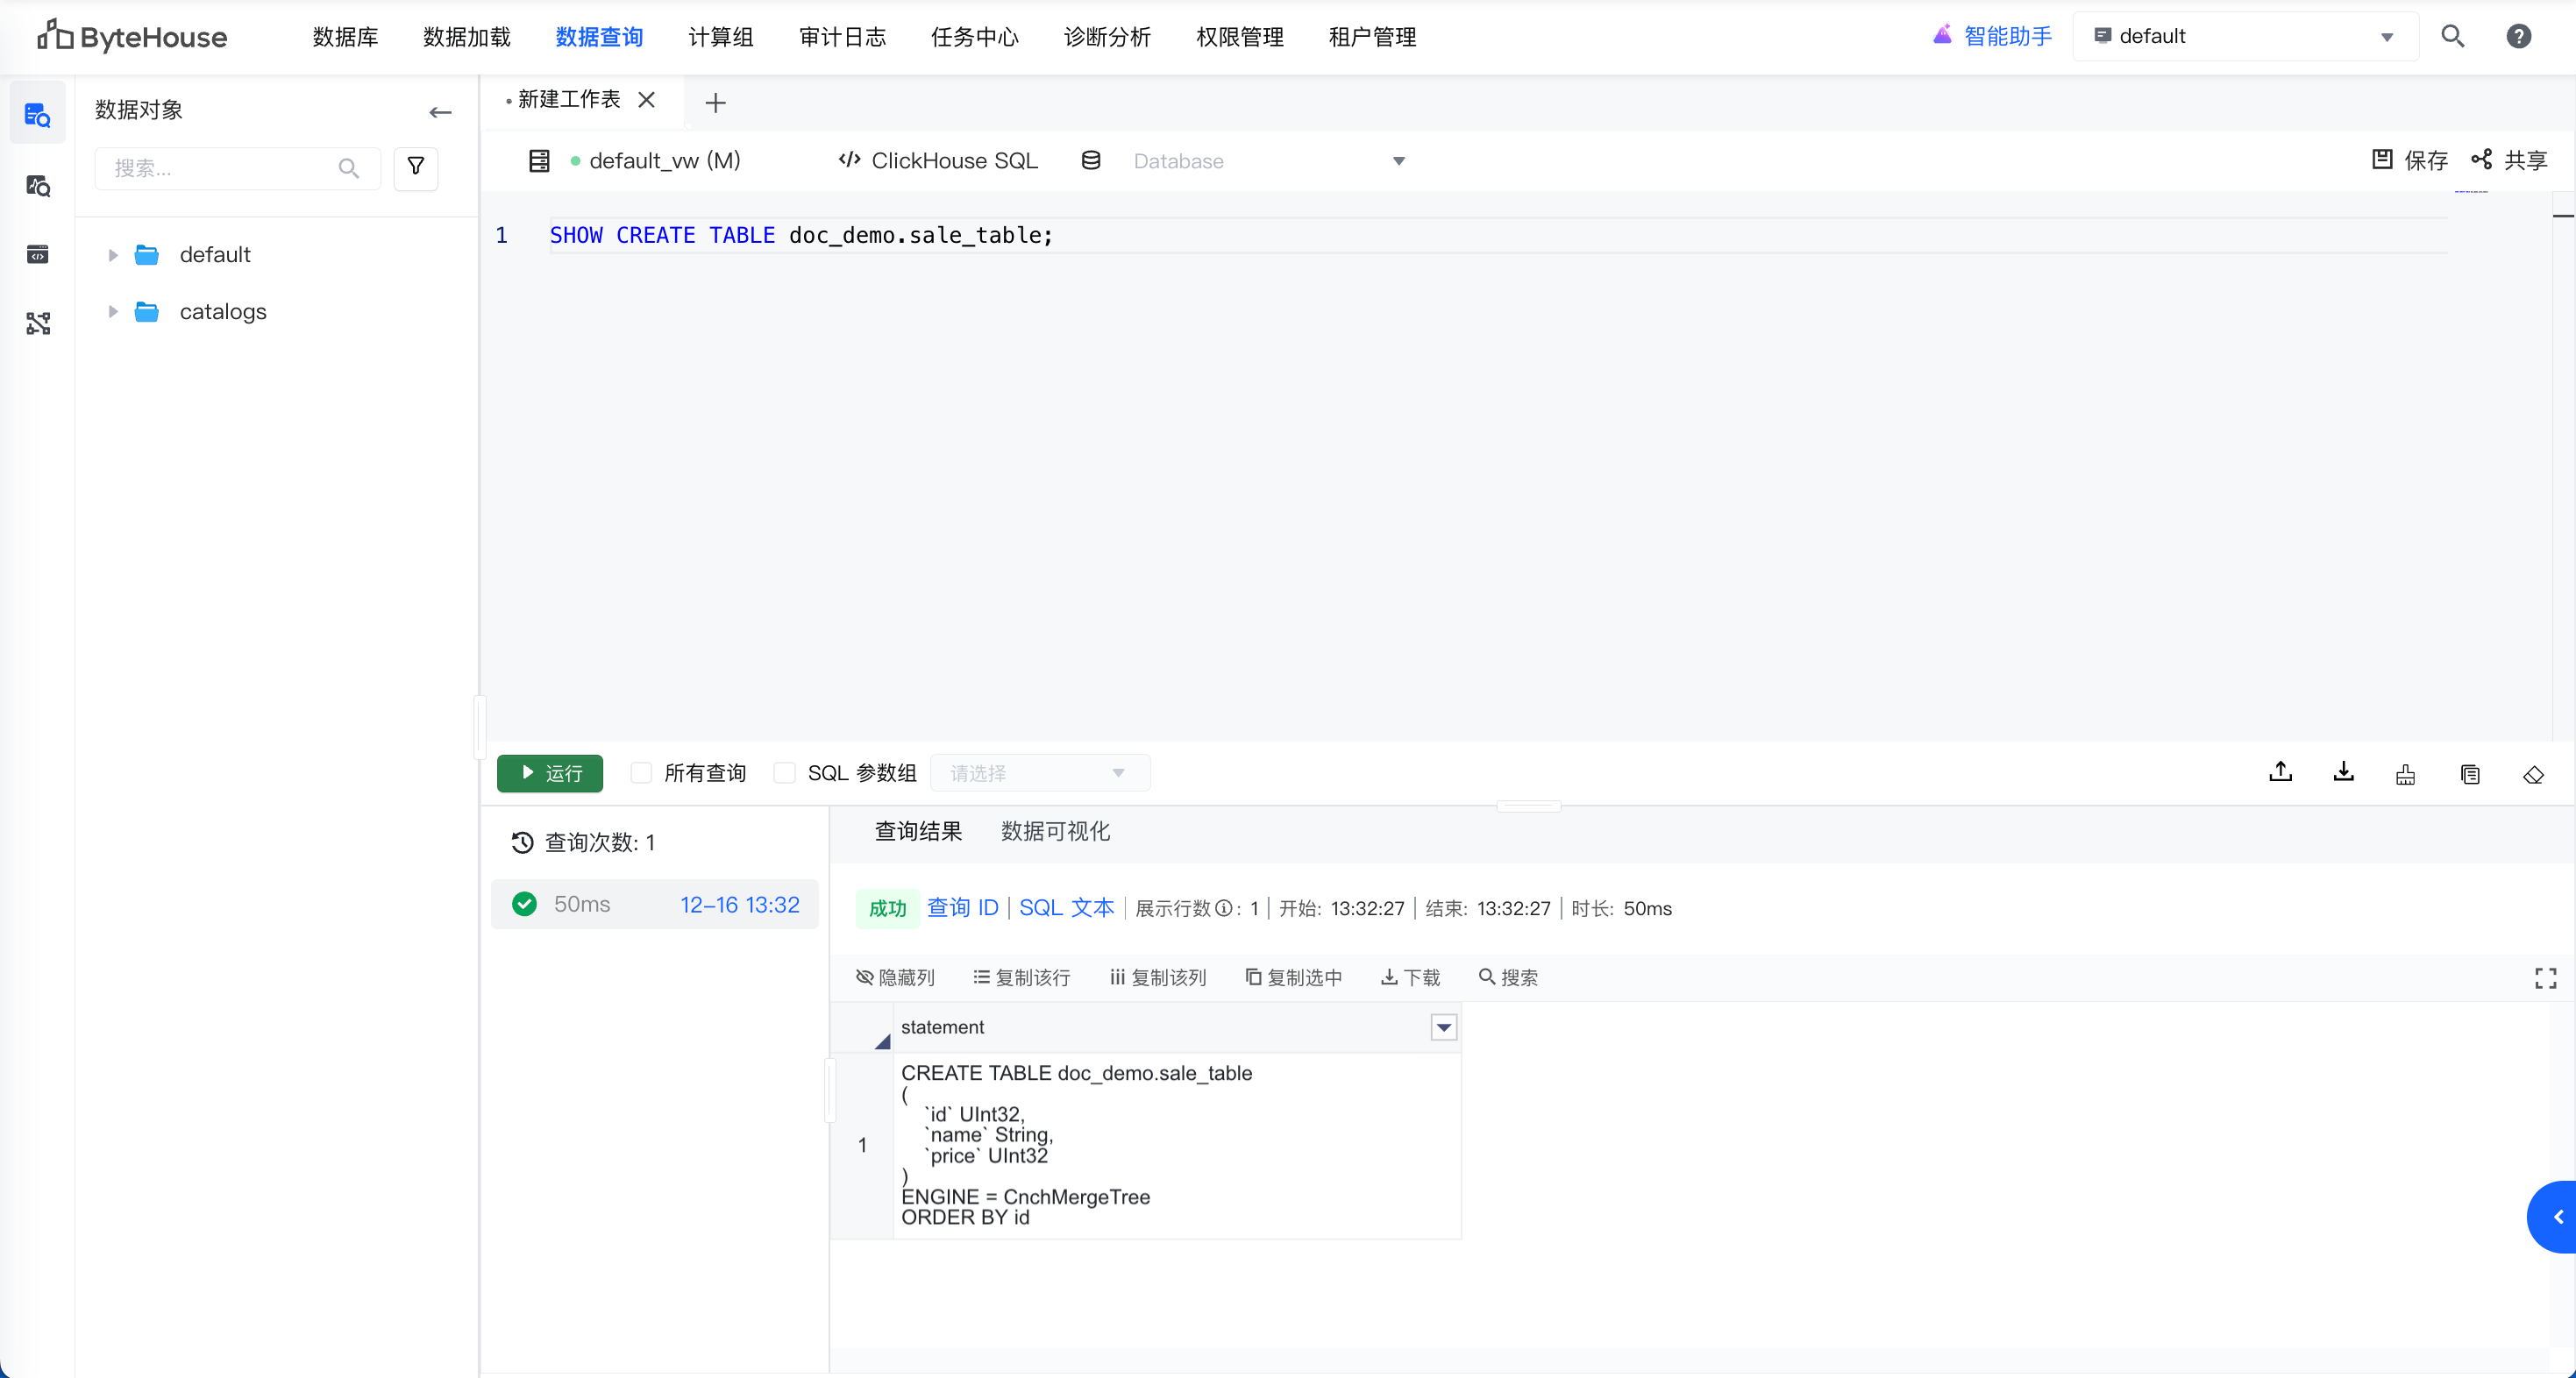The image size is (2576, 1378).
Task: Add a new worksheet with plus tab
Action: 715,102
